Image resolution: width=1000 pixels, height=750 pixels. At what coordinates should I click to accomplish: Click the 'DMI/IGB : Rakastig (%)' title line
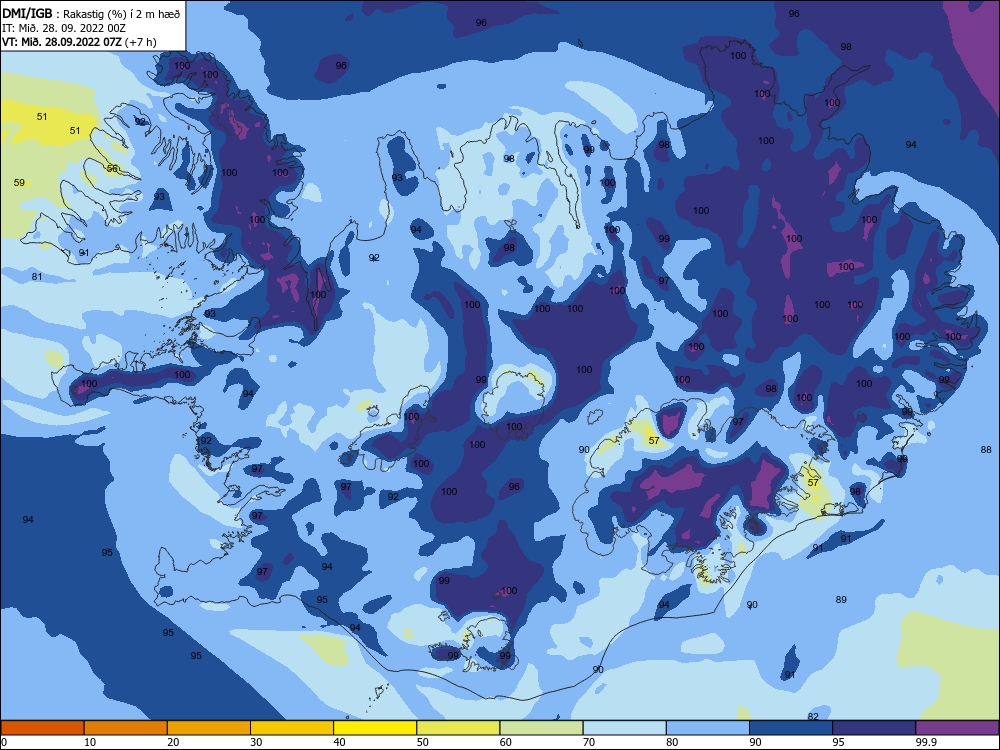pos(91,14)
